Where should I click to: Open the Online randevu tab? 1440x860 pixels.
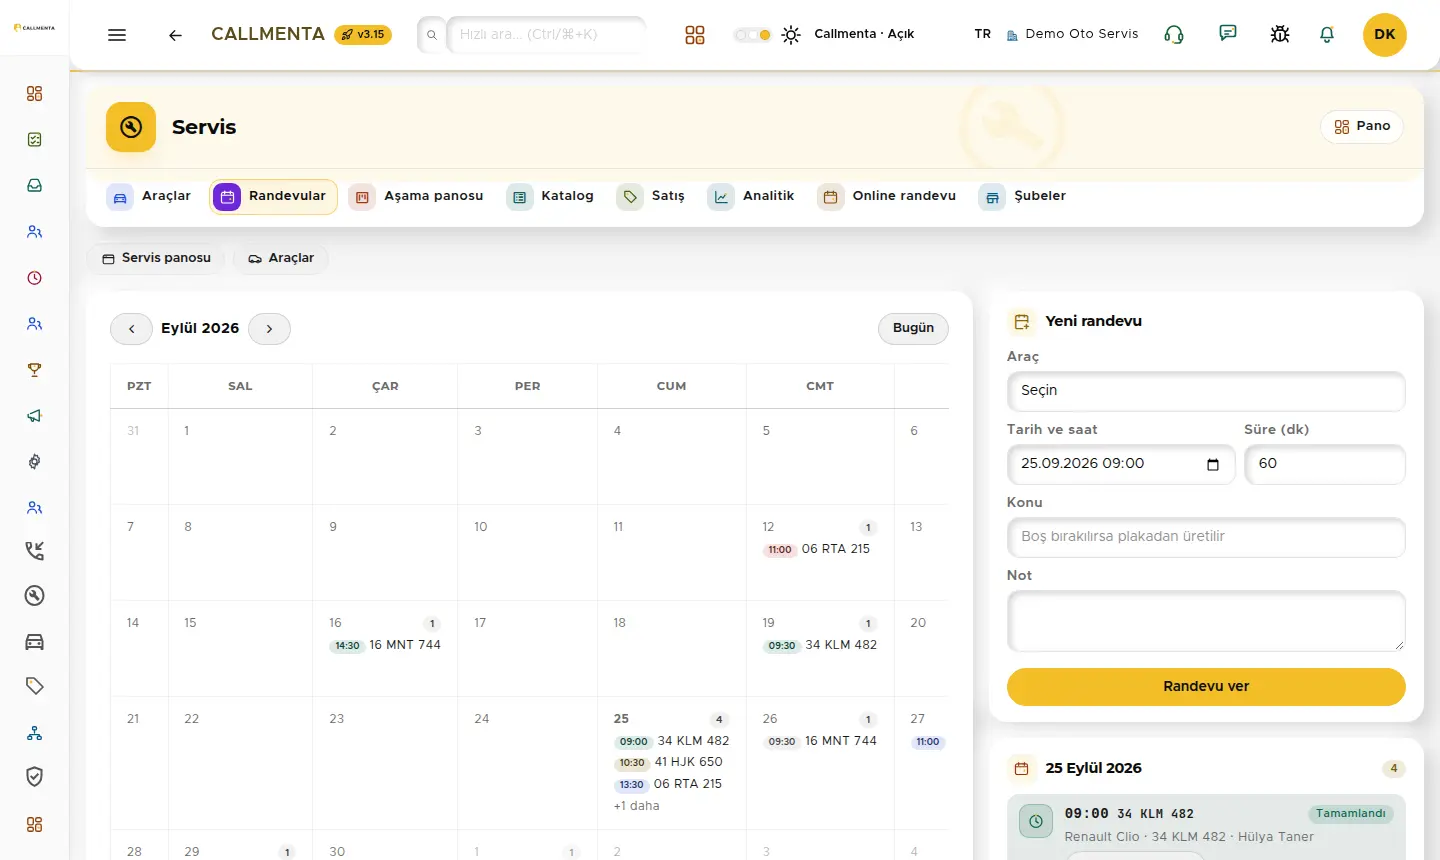click(887, 197)
